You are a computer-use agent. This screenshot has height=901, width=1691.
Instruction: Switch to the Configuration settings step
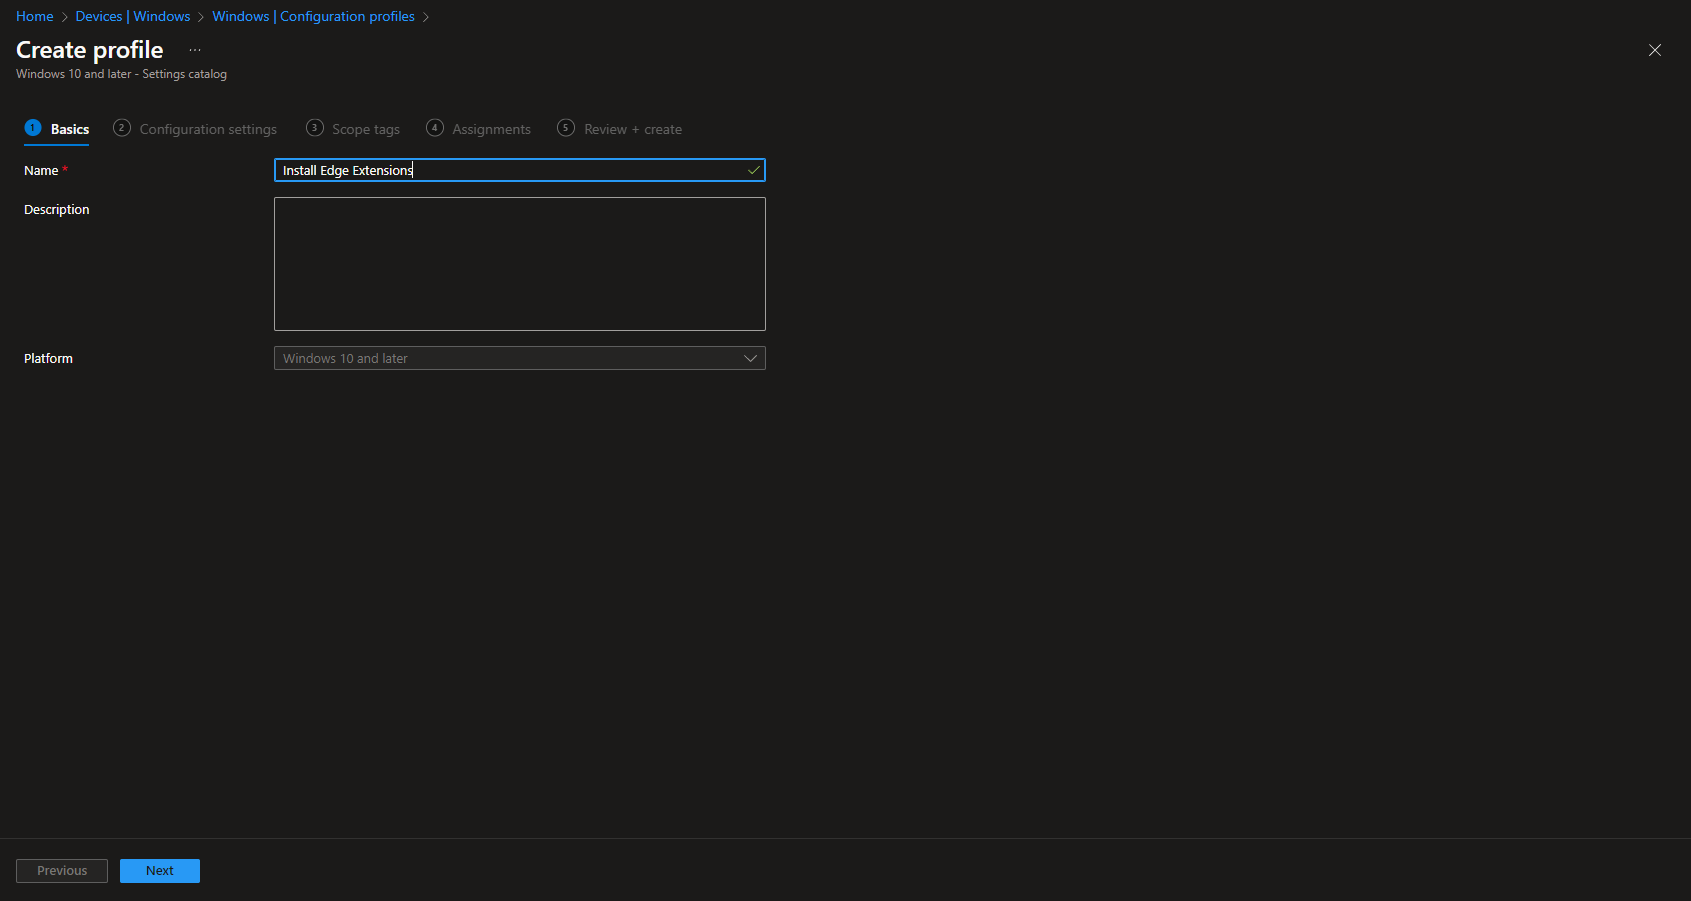pos(207,128)
